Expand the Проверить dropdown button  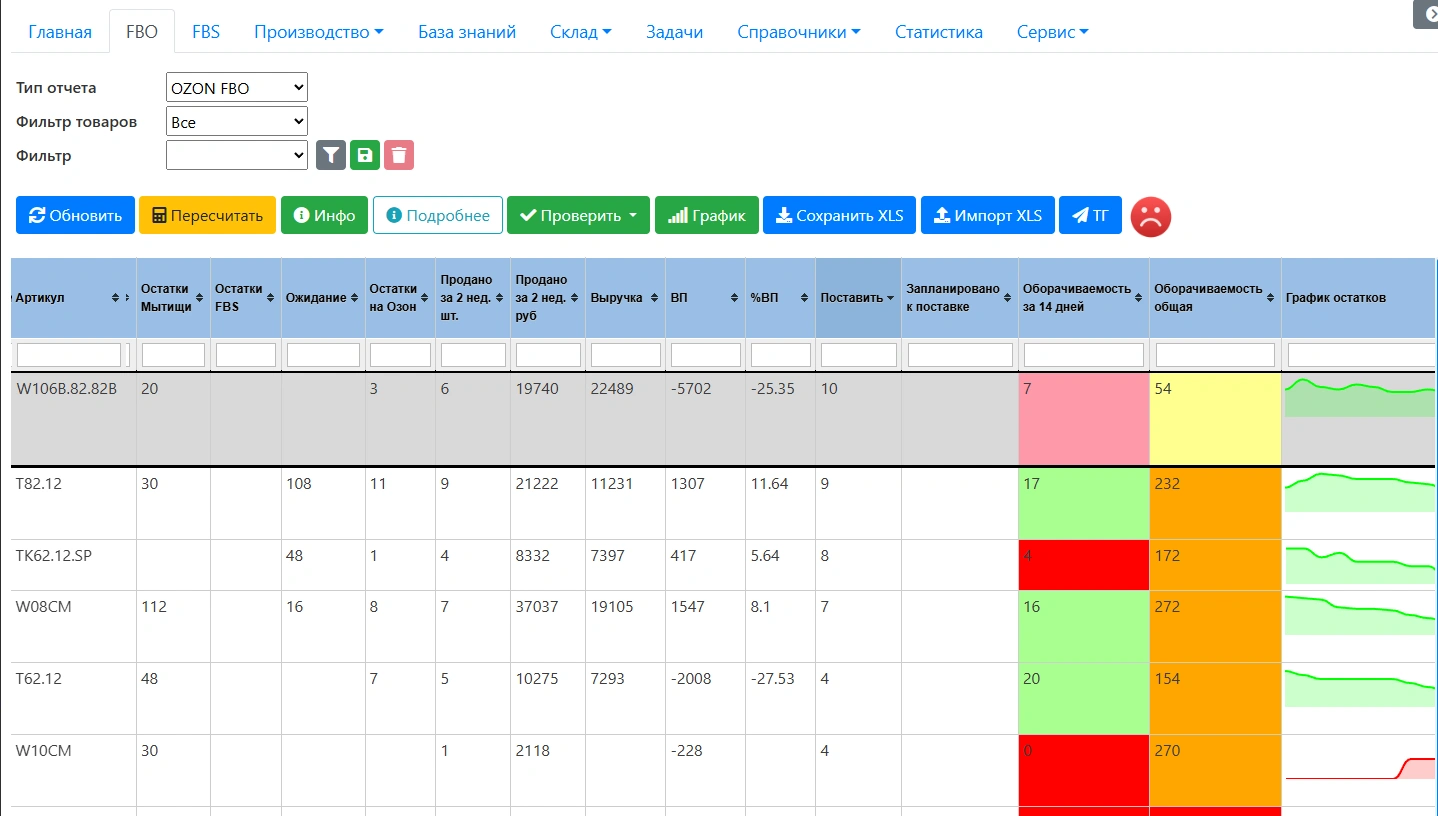pos(578,215)
